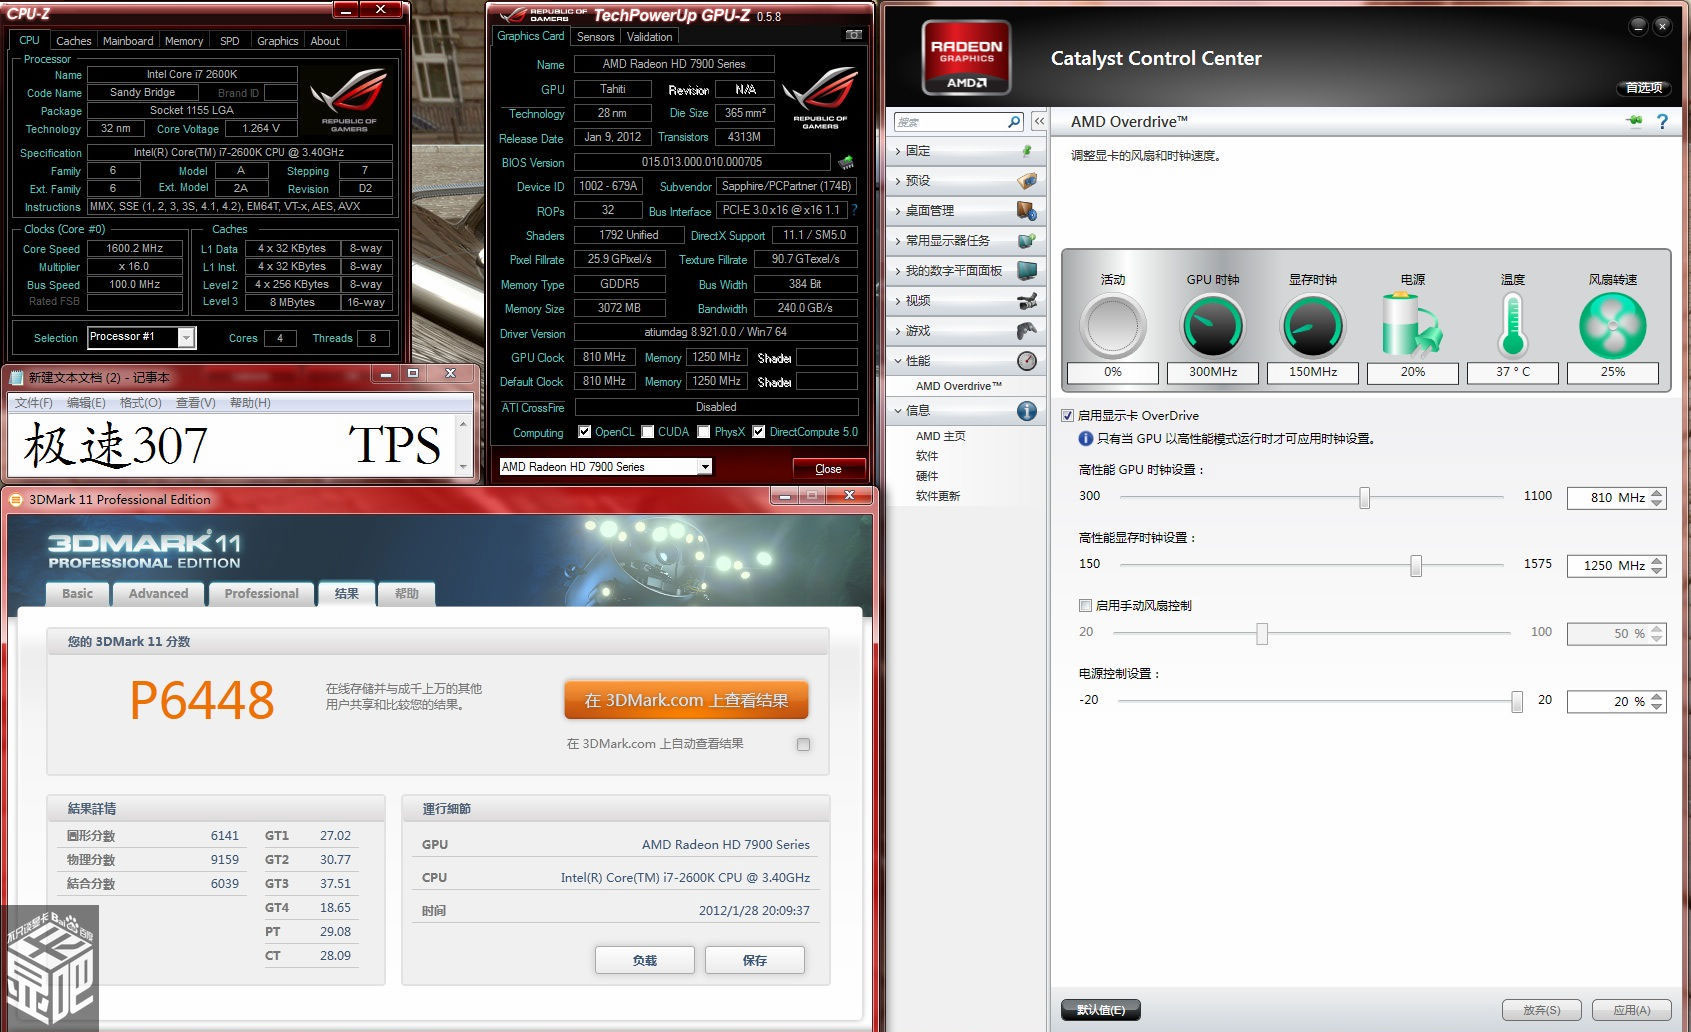Click the 放弃(S) discard button in Catalyst

[x=1542, y=1010]
